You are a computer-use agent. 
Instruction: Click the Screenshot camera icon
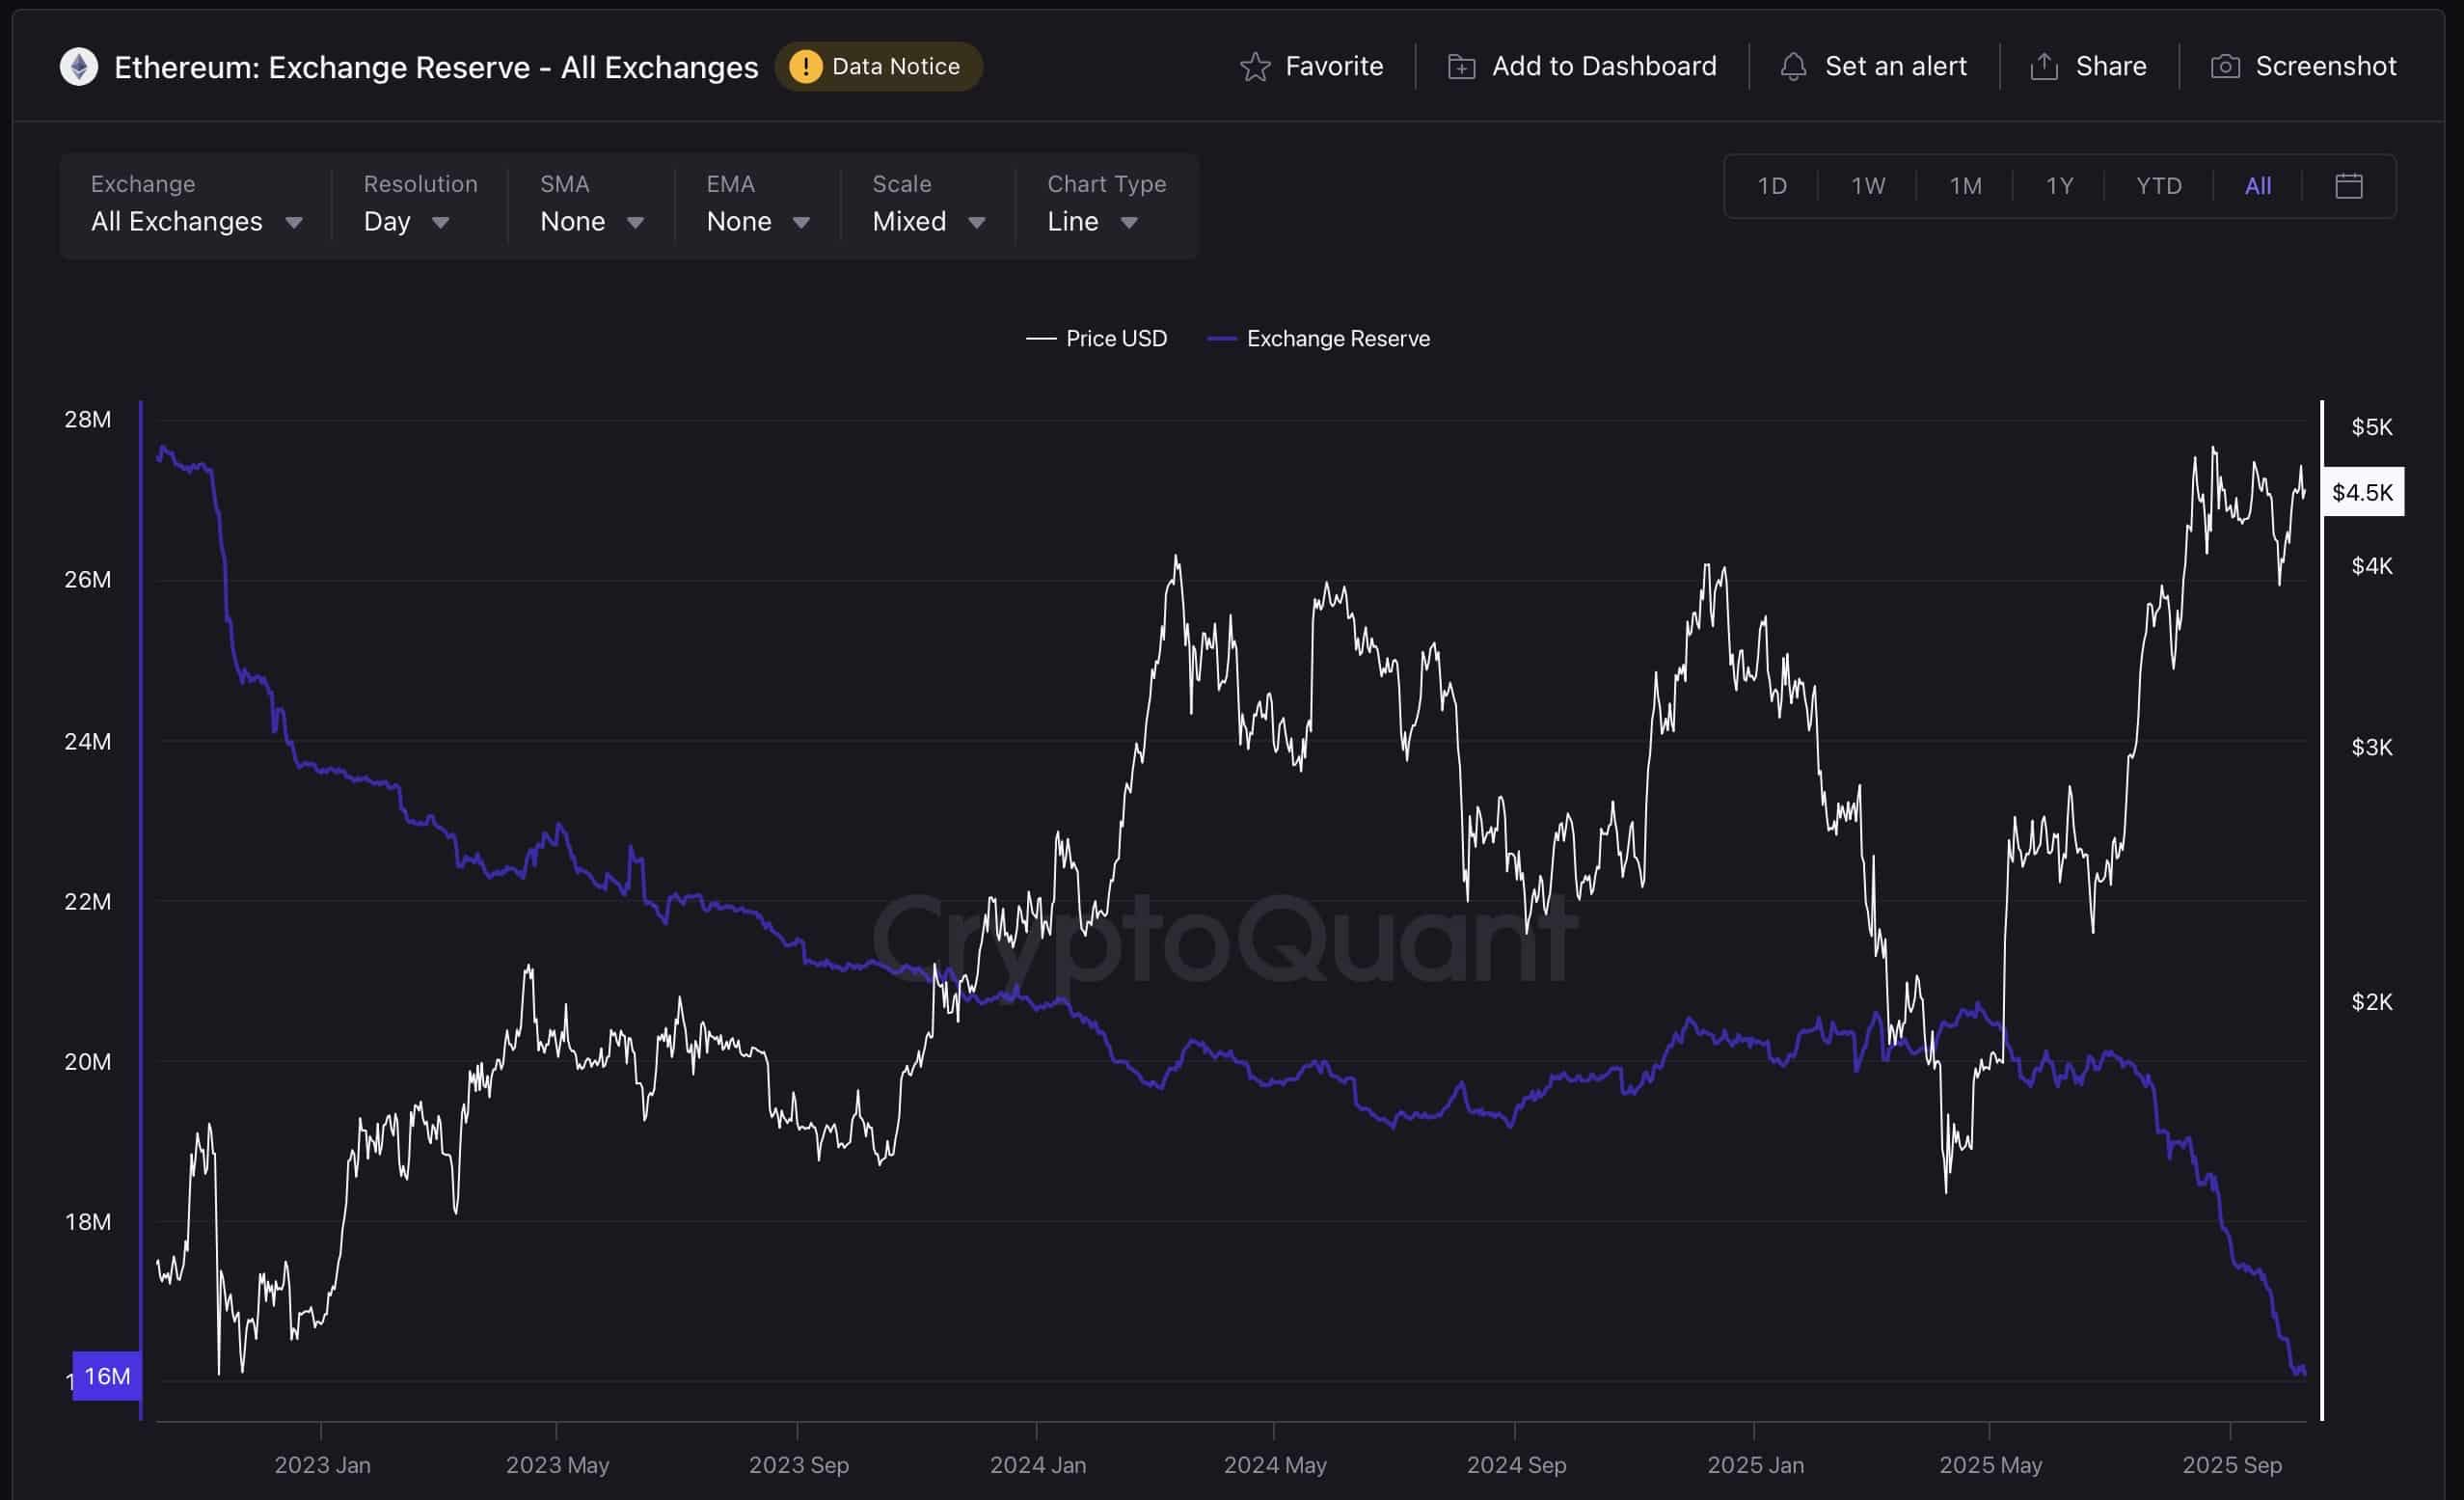tap(2224, 67)
